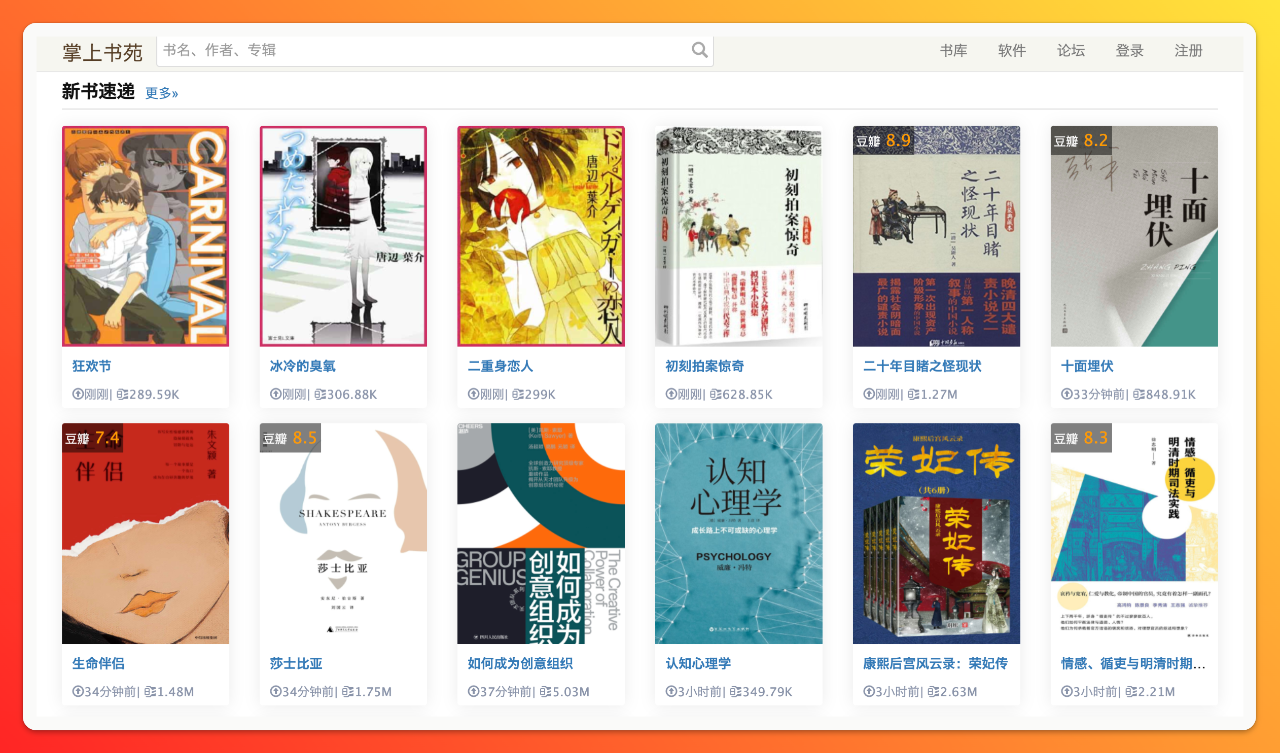This screenshot has width=1280, height=753.
Task: Open the 十面埋伏 title link
Action: tap(1087, 366)
